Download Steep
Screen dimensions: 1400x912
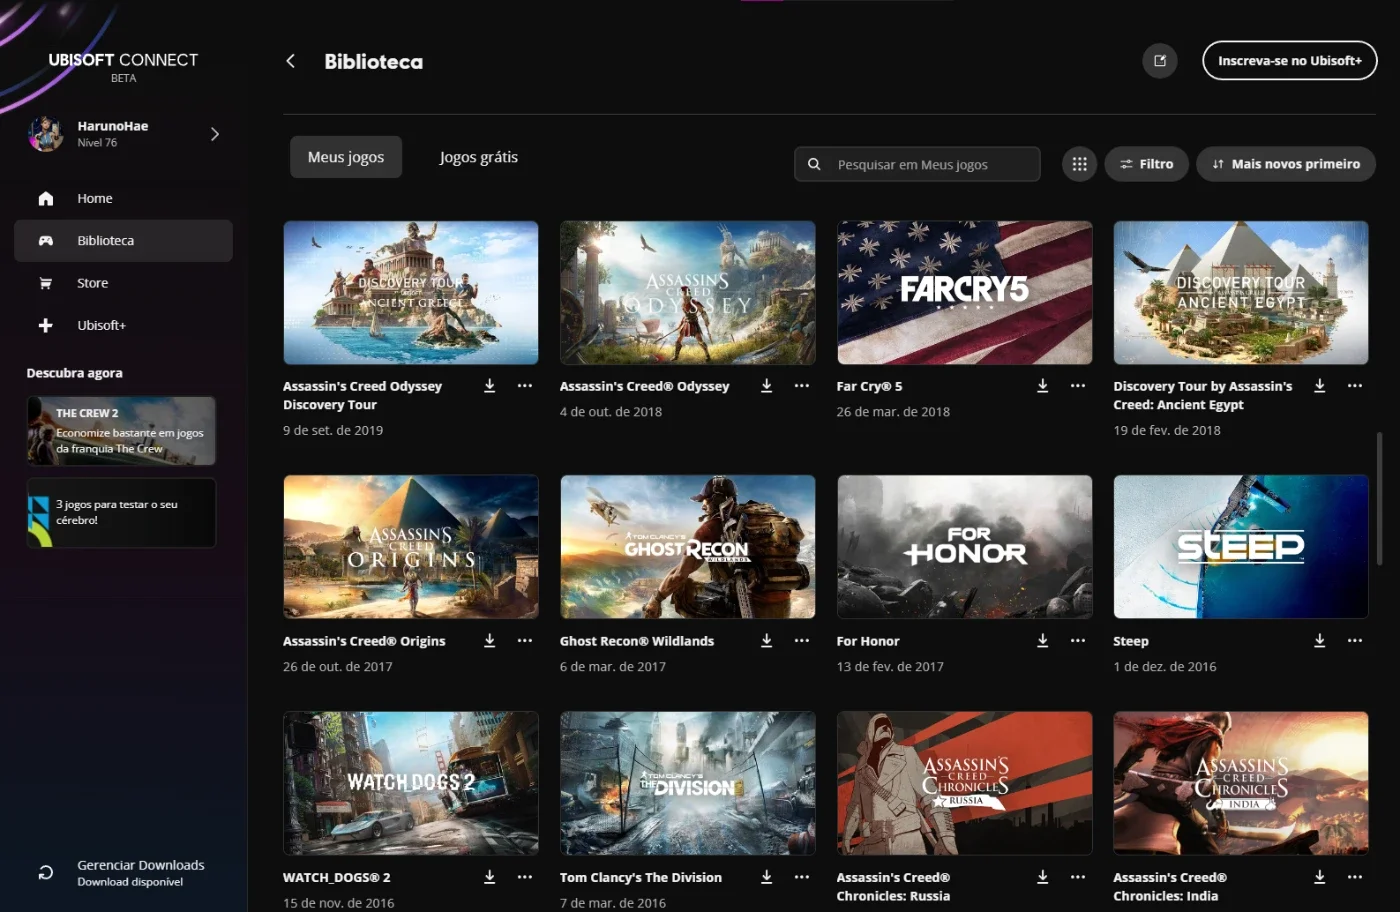click(x=1320, y=641)
